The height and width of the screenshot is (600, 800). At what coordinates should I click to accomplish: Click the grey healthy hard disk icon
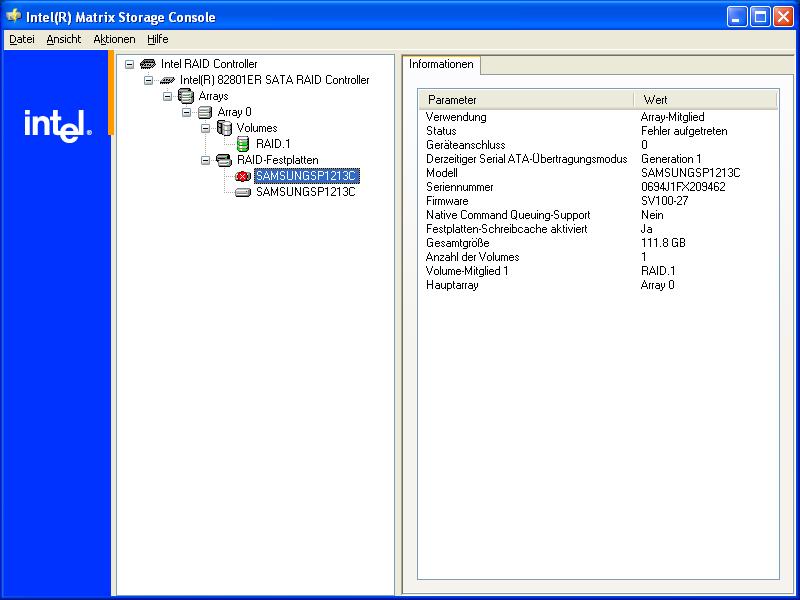243,192
